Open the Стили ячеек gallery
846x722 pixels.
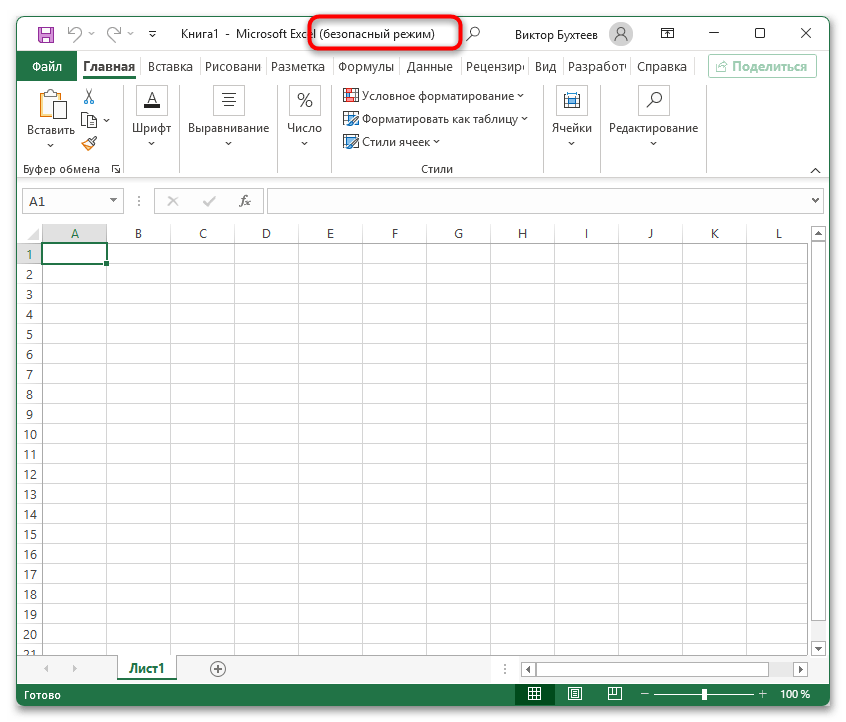[393, 142]
